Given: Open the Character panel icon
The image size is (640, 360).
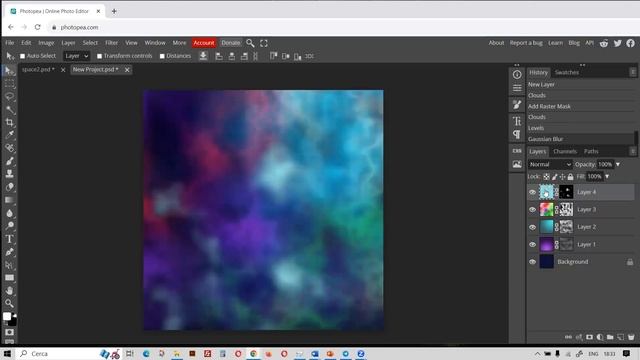Looking at the screenshot, I should click(517, 121).
